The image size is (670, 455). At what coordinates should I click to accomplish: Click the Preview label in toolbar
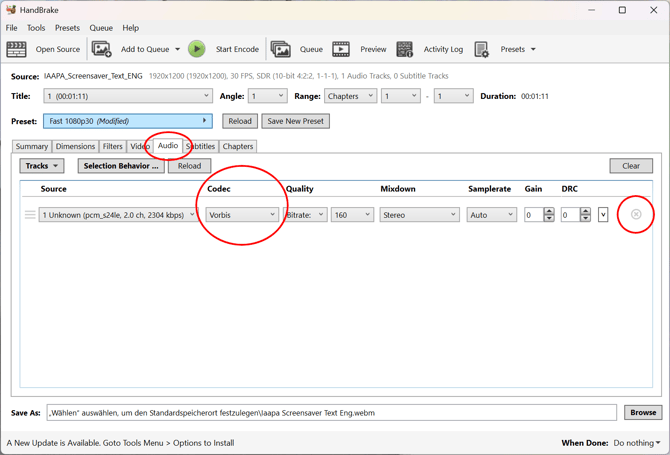[x=373, y=49]
